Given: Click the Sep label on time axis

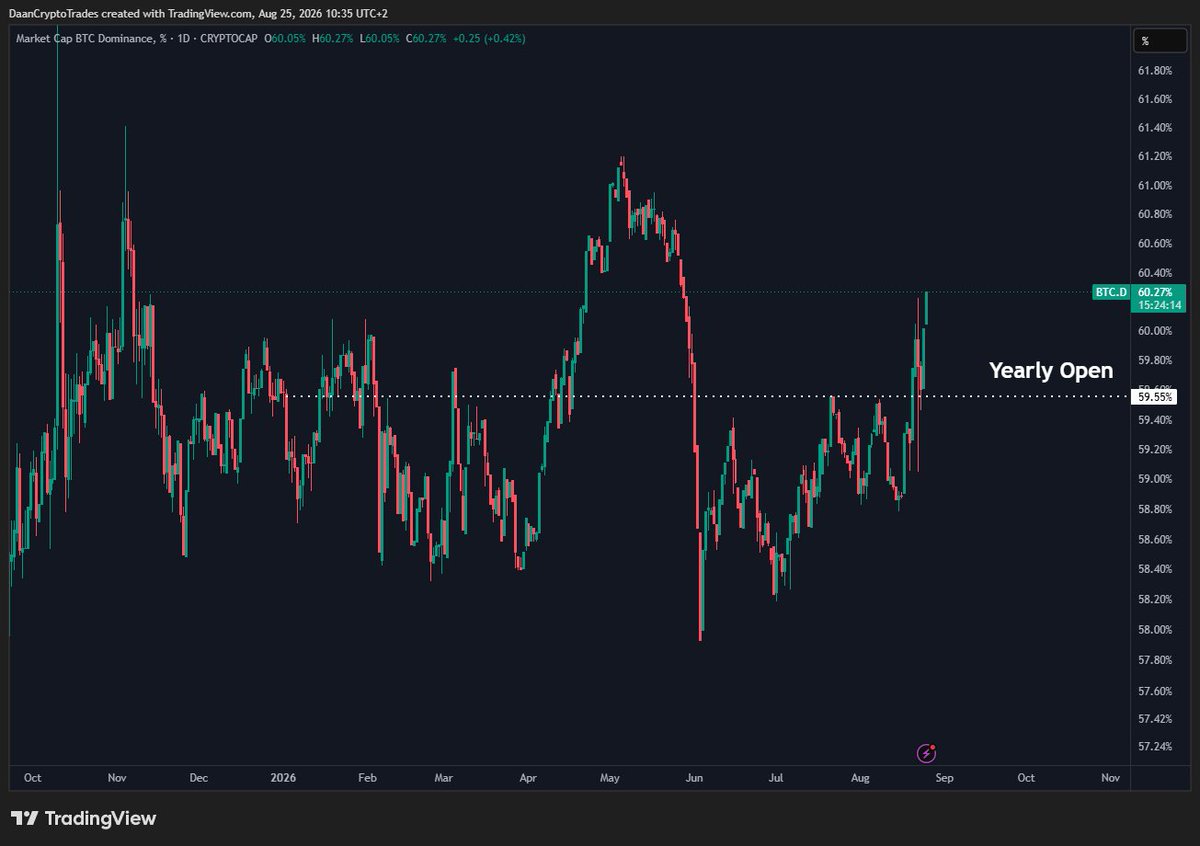Looking at the screenshot, I should pos(945,777).
